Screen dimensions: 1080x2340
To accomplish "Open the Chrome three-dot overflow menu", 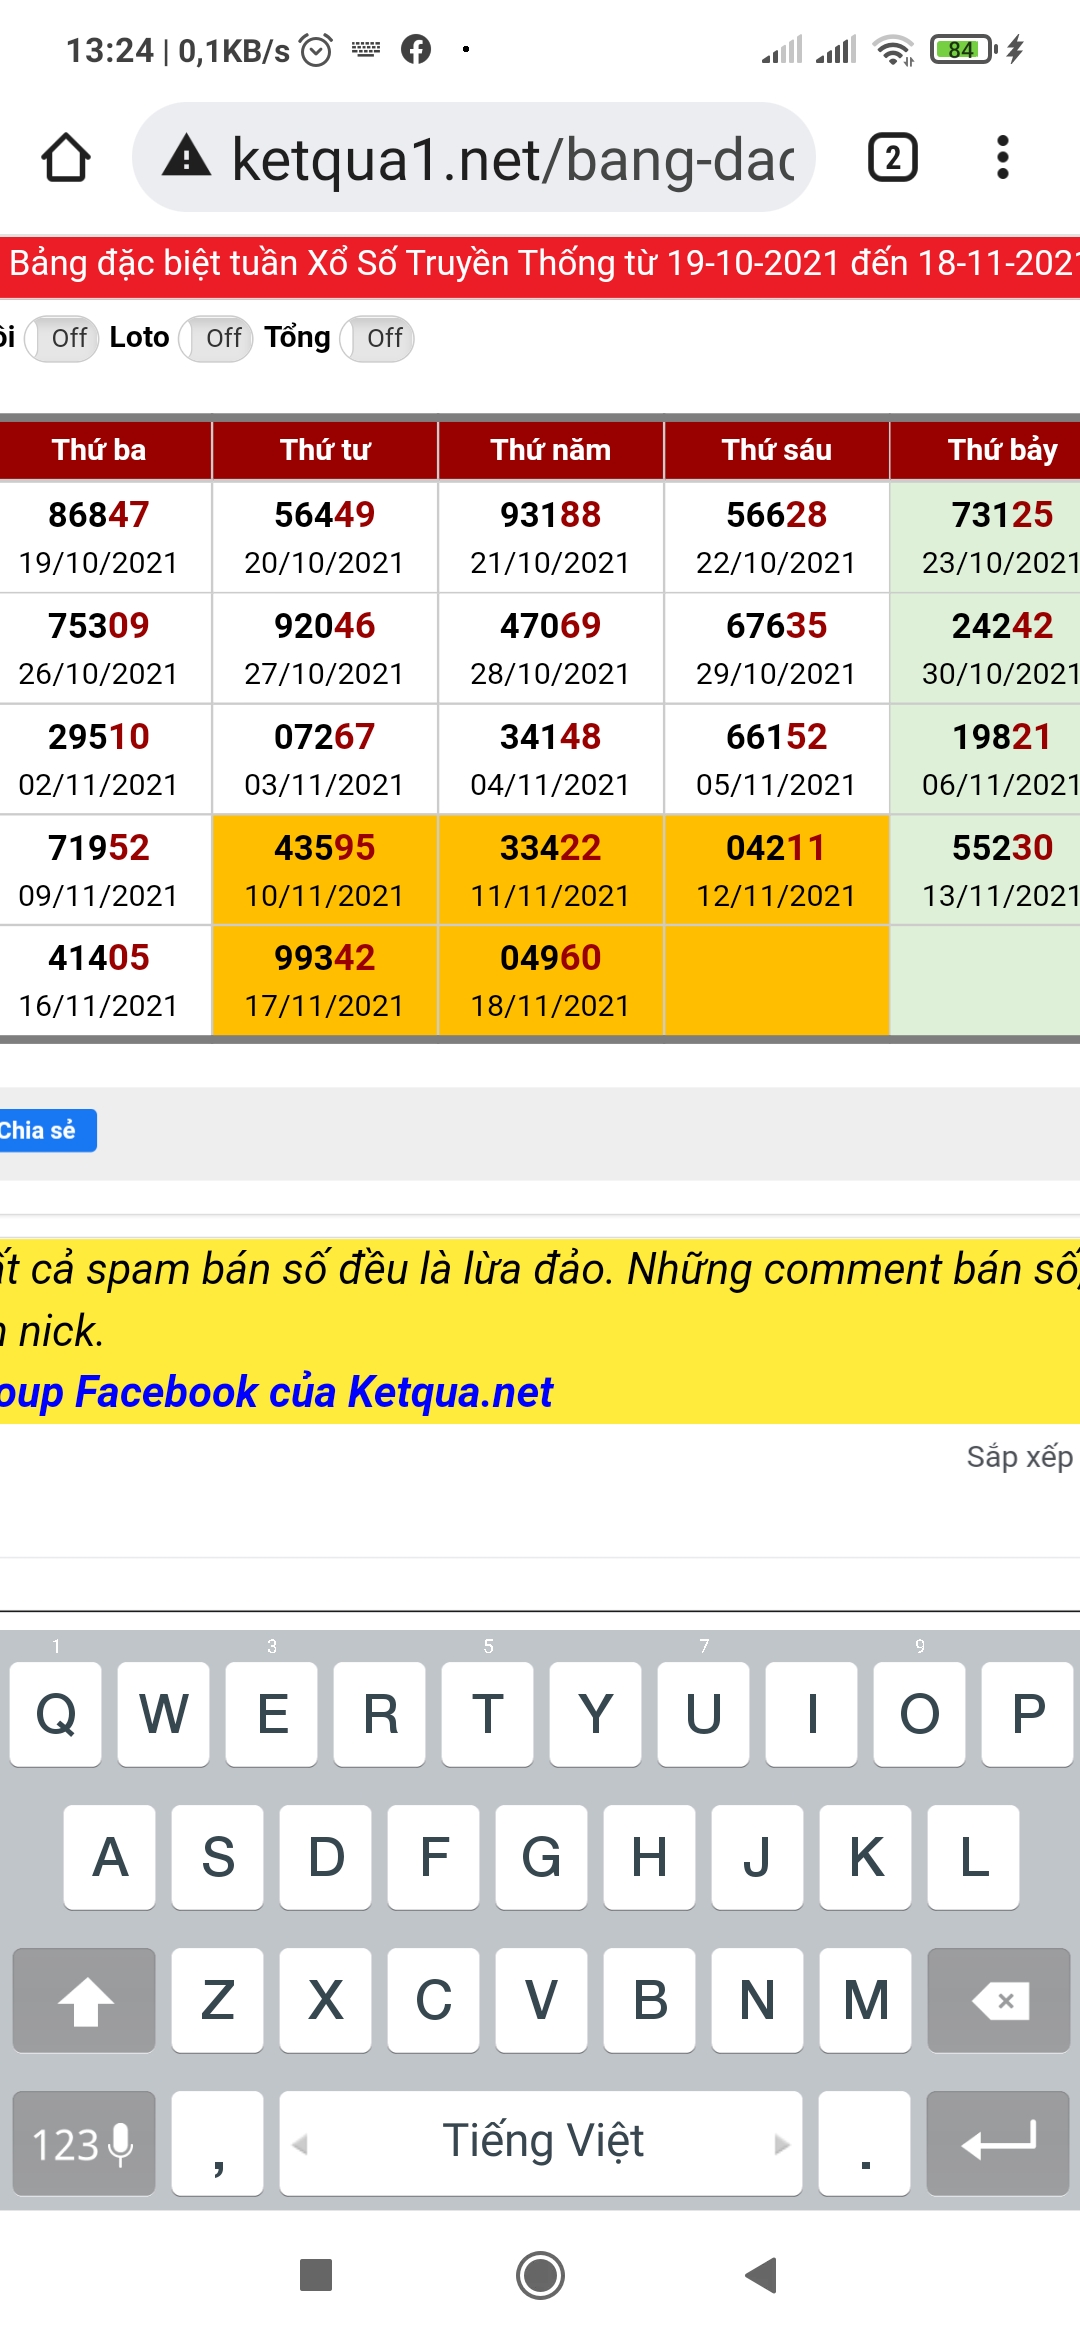I will [1002, 158].
